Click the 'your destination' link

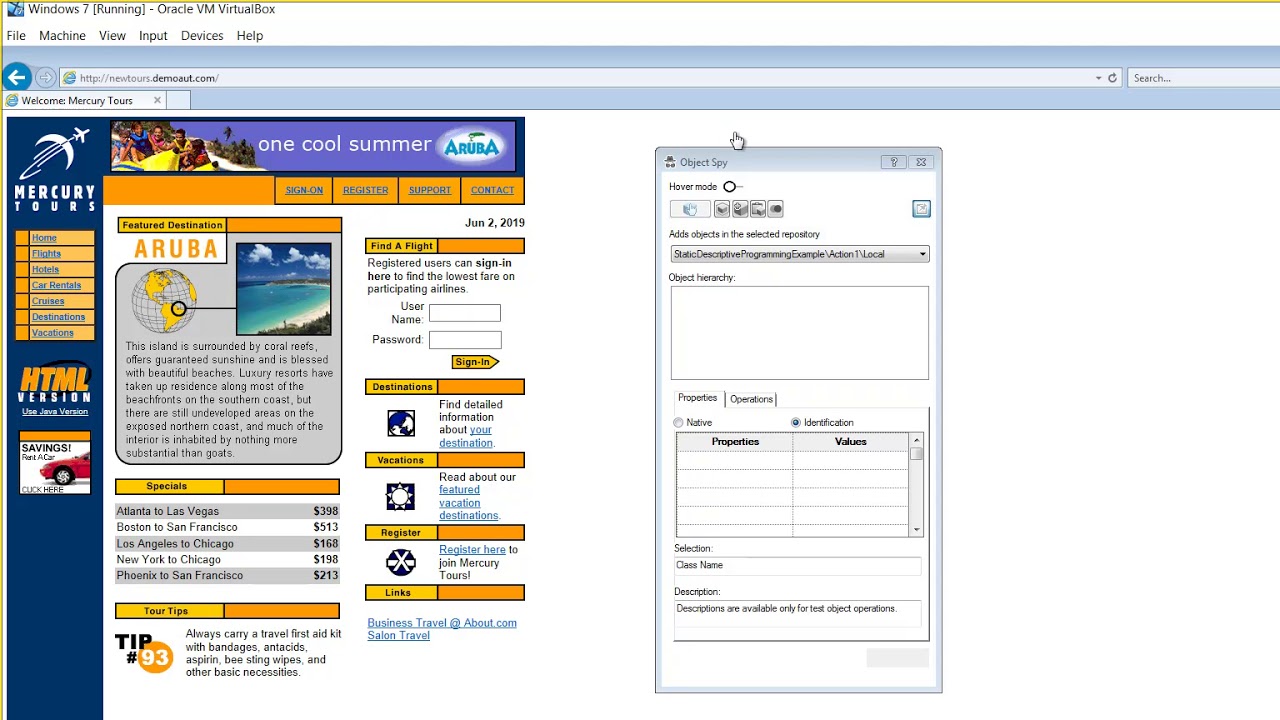click(x=466, y=437)
